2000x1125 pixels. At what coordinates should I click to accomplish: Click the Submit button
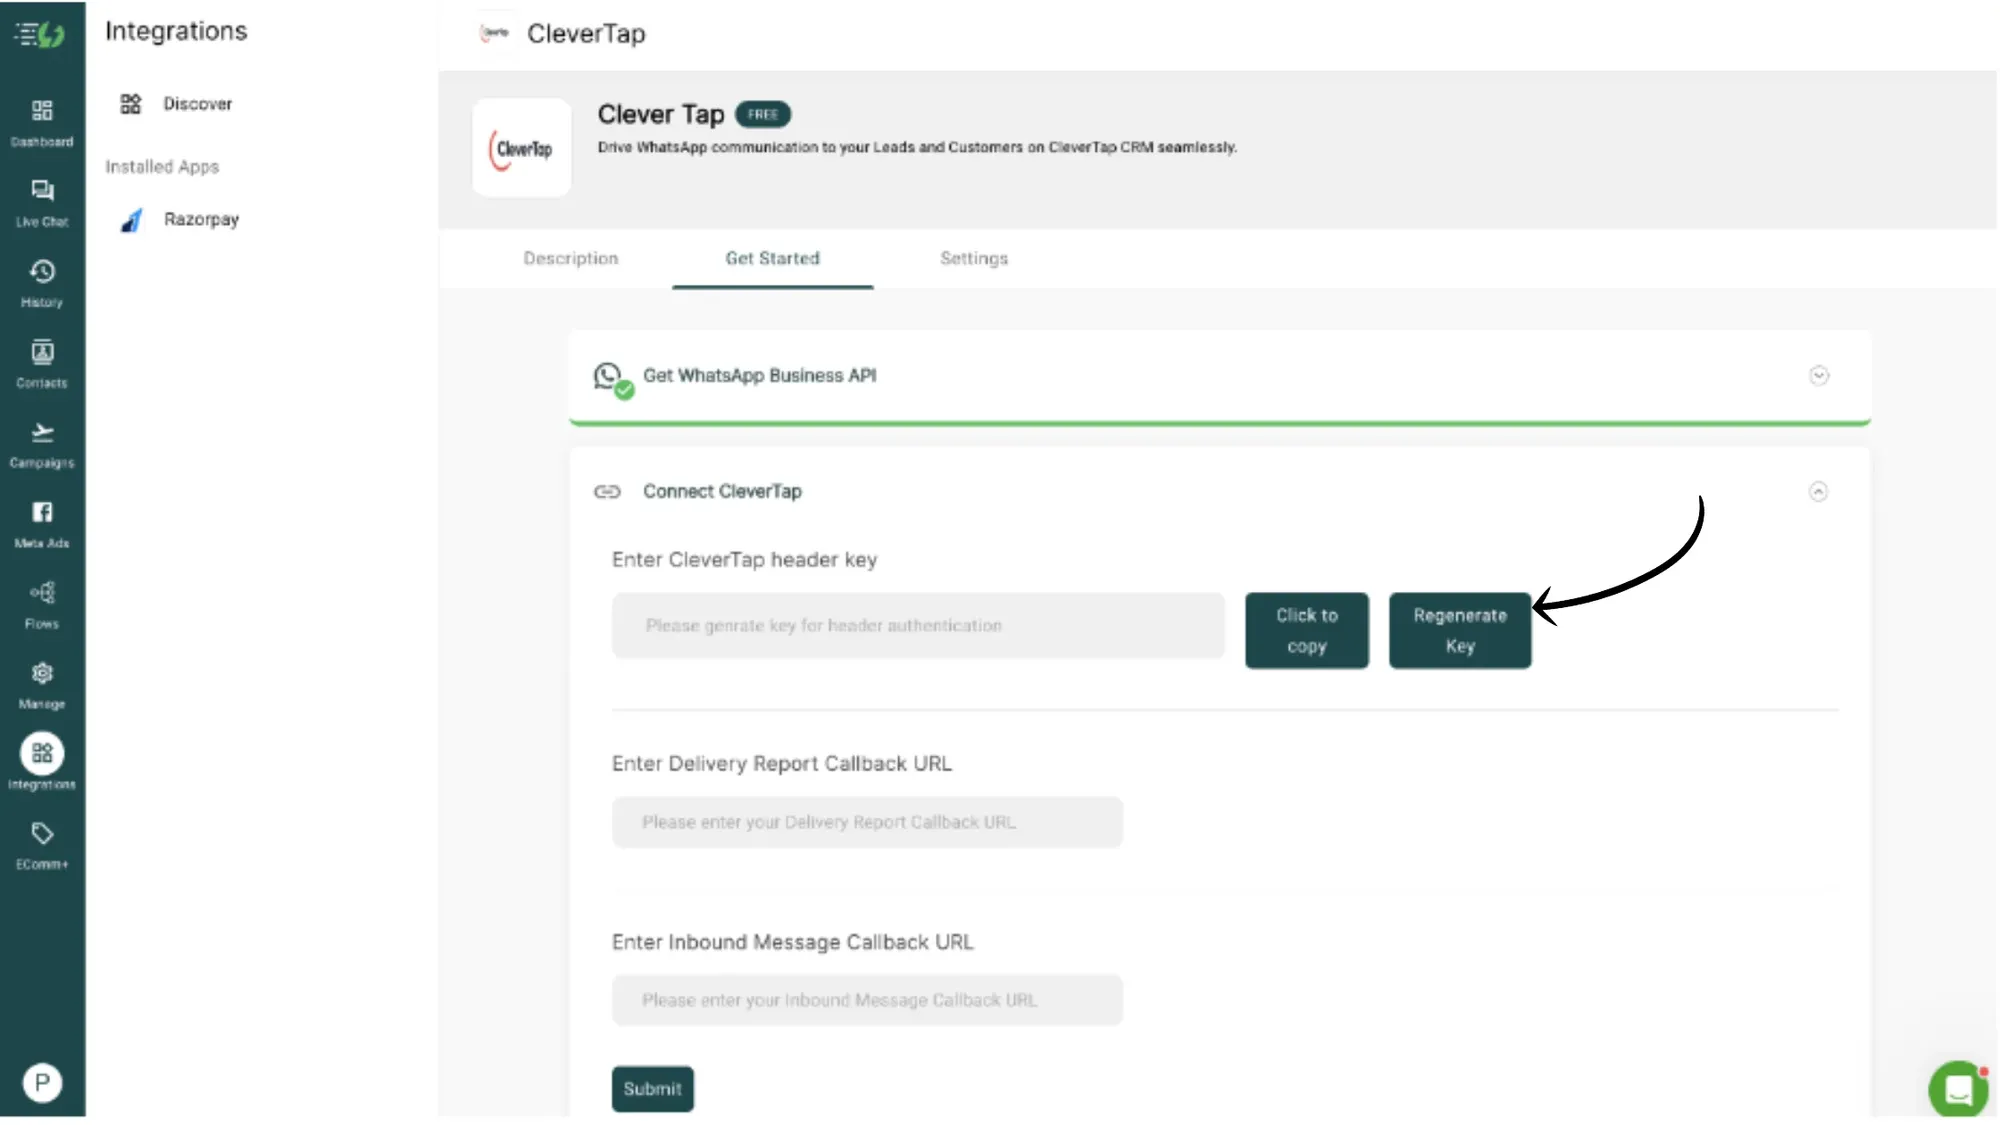tap(652, 1089)
